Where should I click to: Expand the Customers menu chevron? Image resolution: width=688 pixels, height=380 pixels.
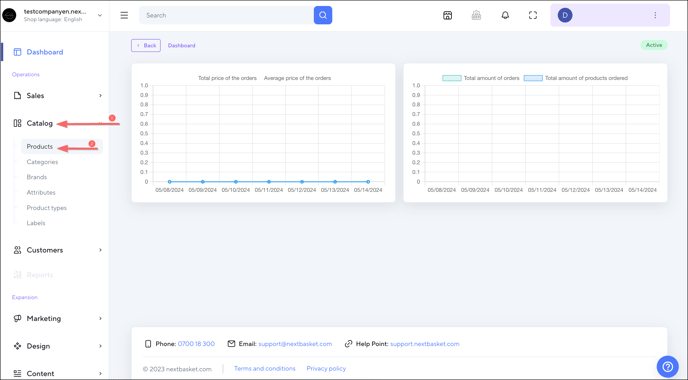[x=100, y=250]
